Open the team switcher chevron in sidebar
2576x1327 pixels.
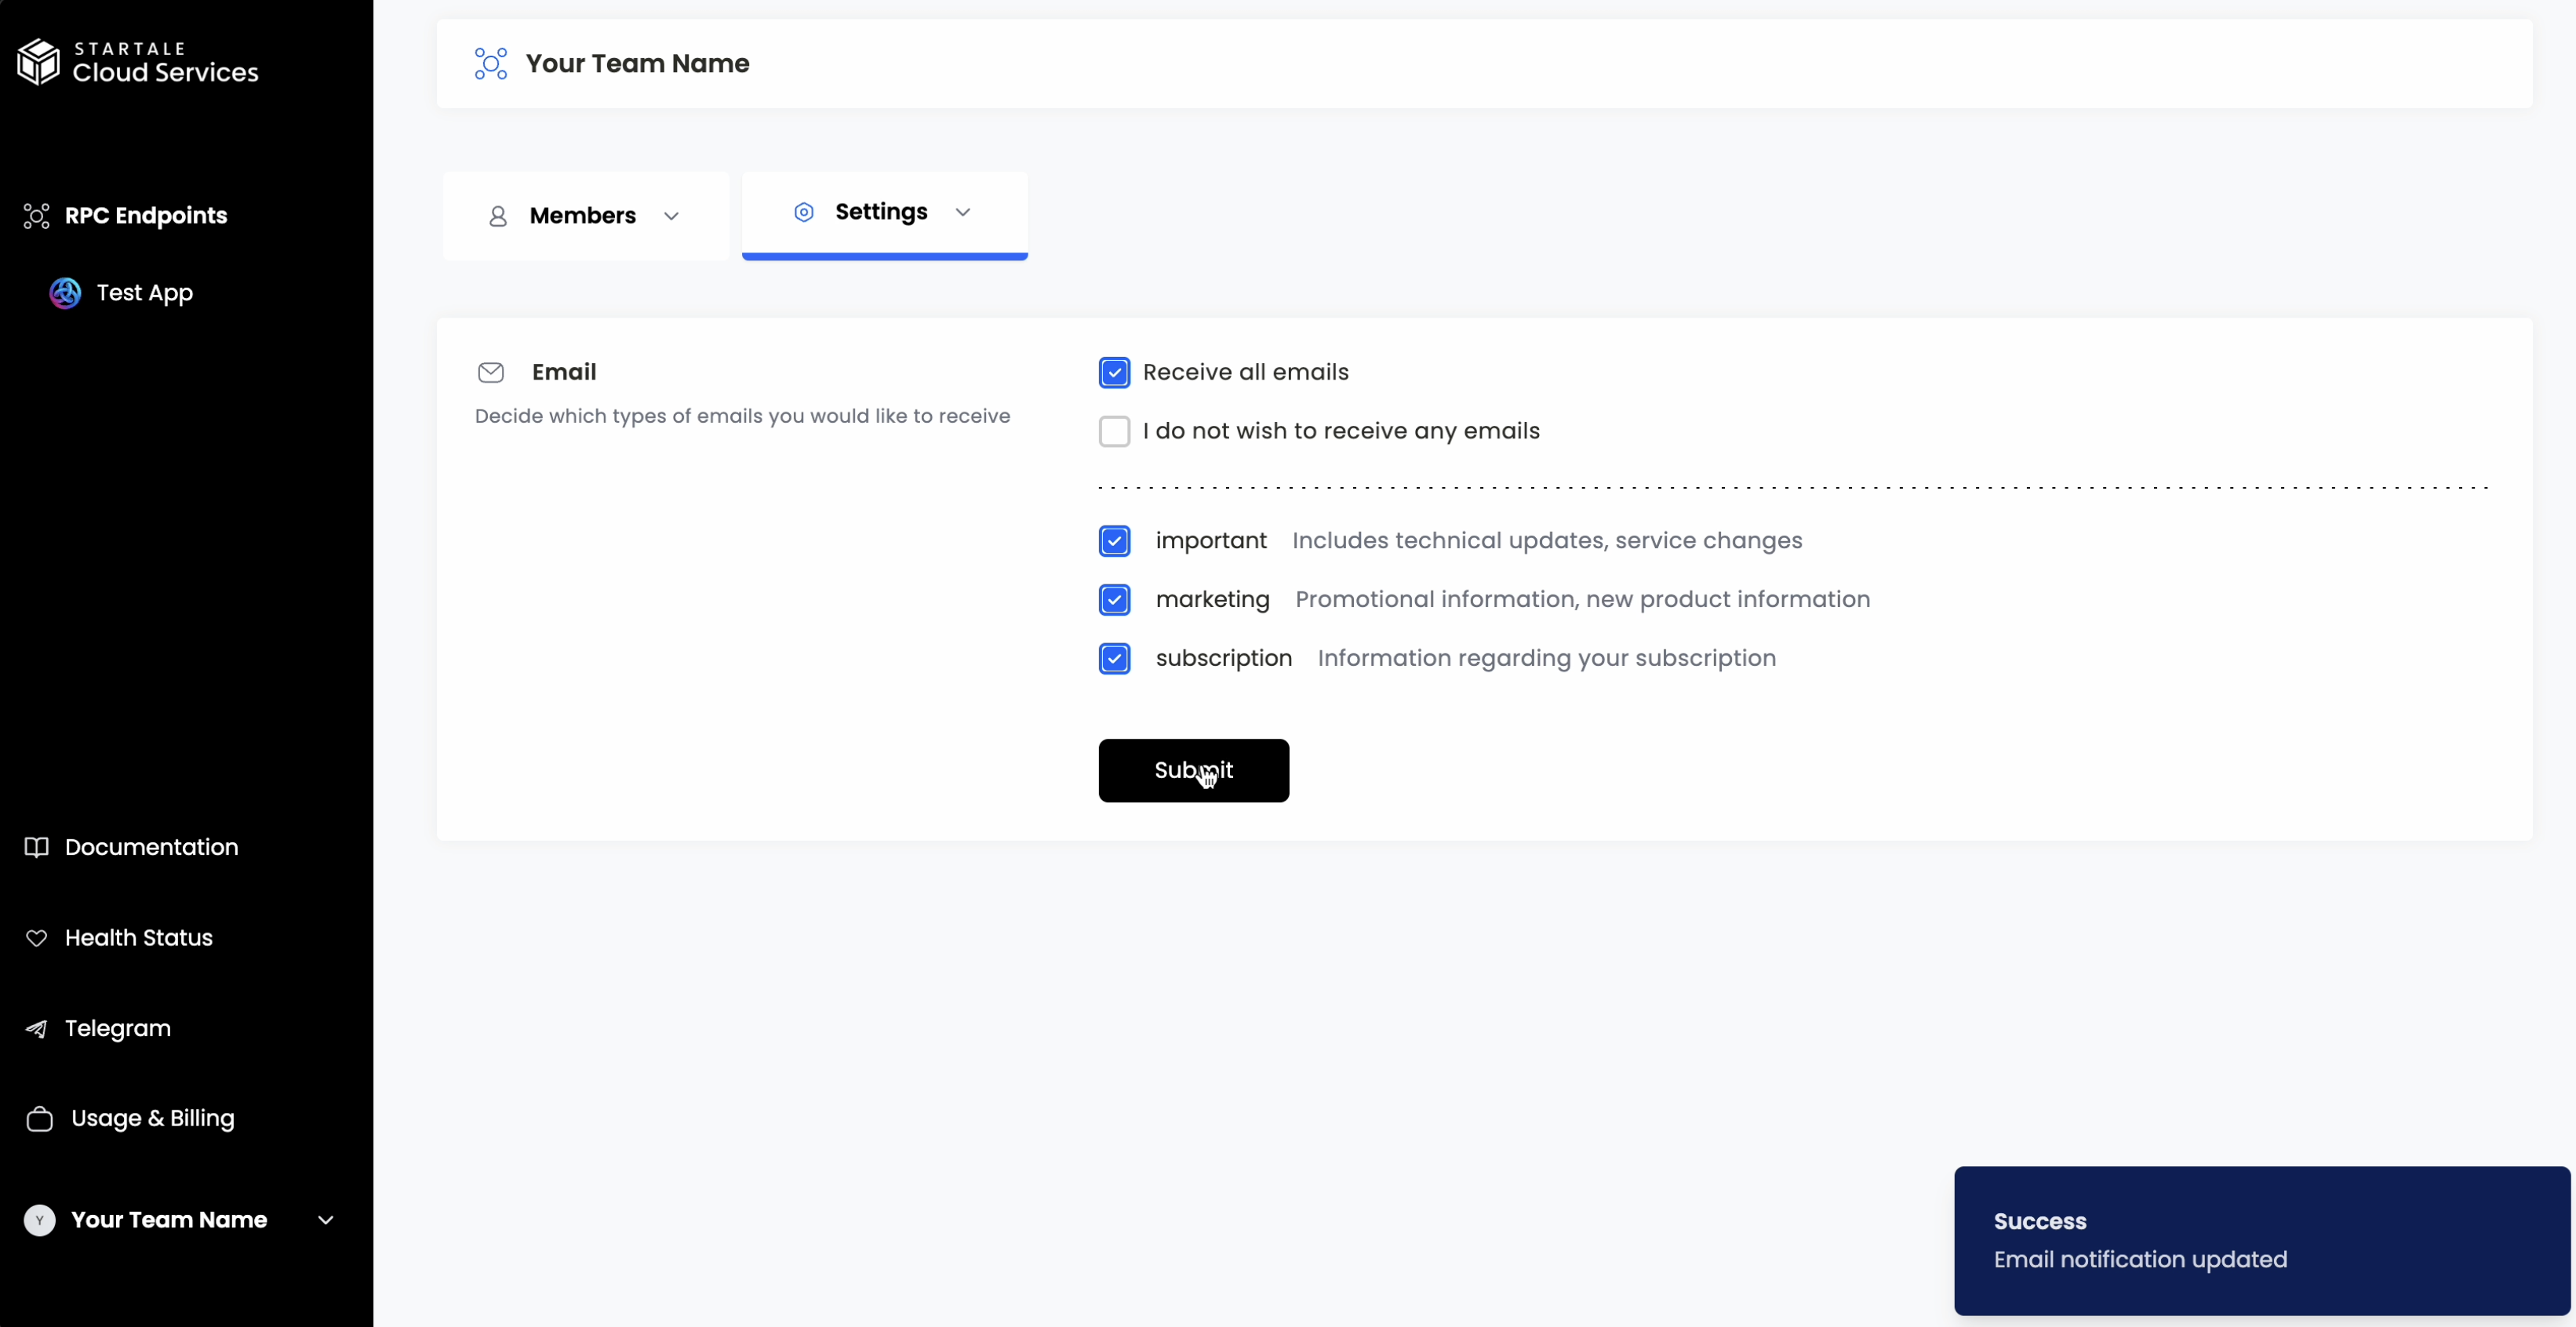[x=326, y=1220]
